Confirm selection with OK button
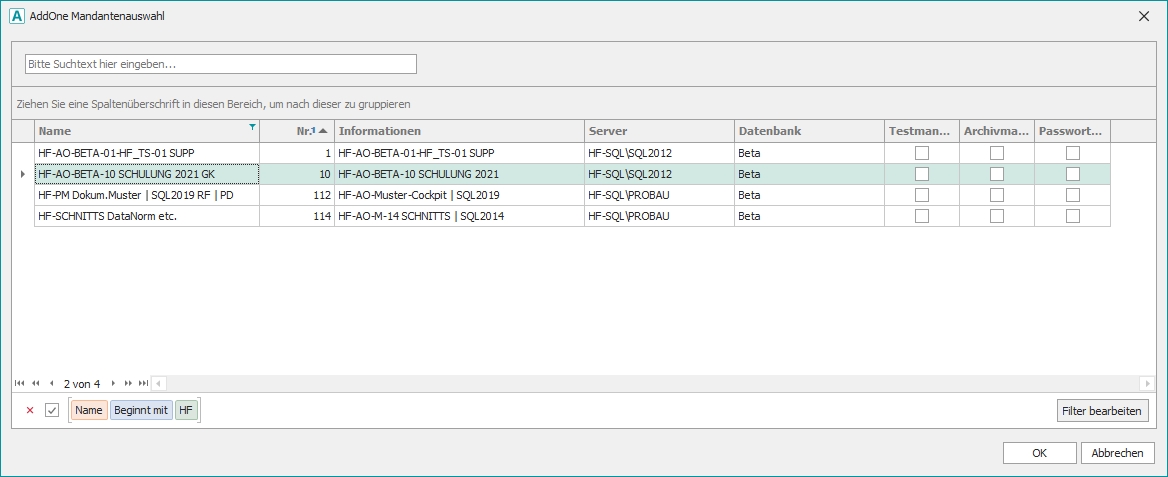Viewport: 1168px width, 477px height. (x=1039, y=453)
